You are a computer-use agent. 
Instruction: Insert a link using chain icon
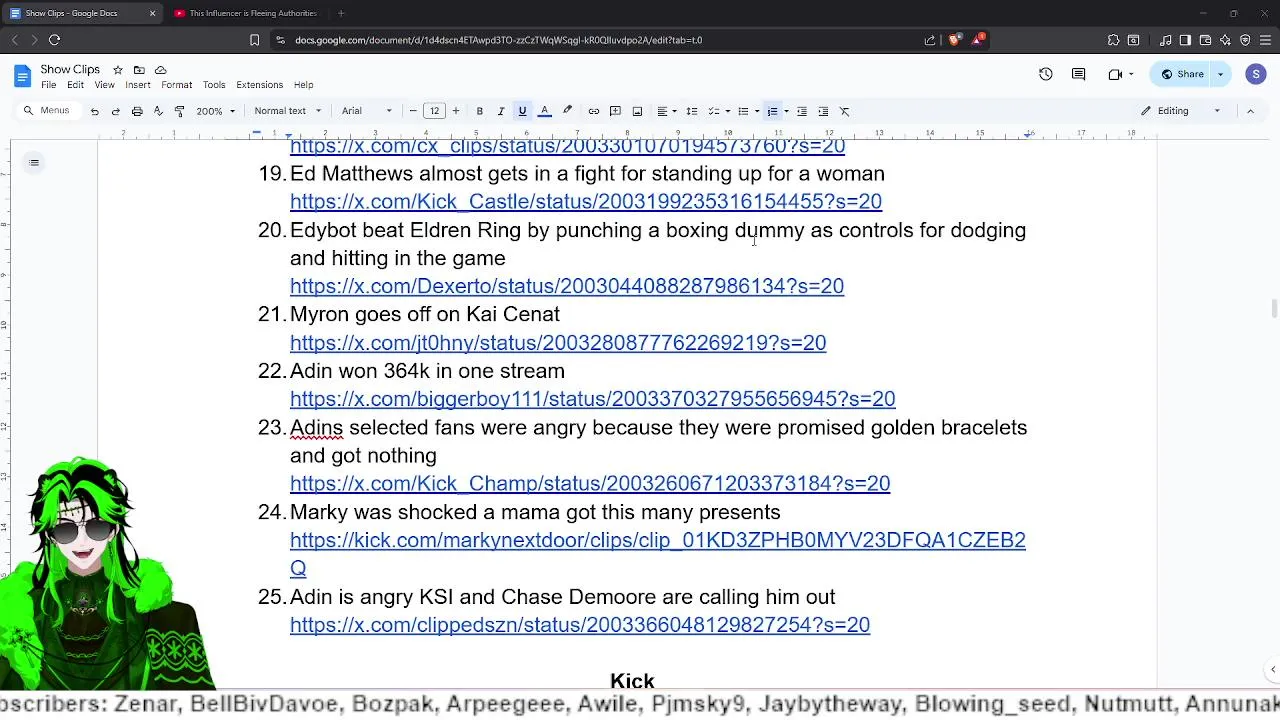coord(594,111)
